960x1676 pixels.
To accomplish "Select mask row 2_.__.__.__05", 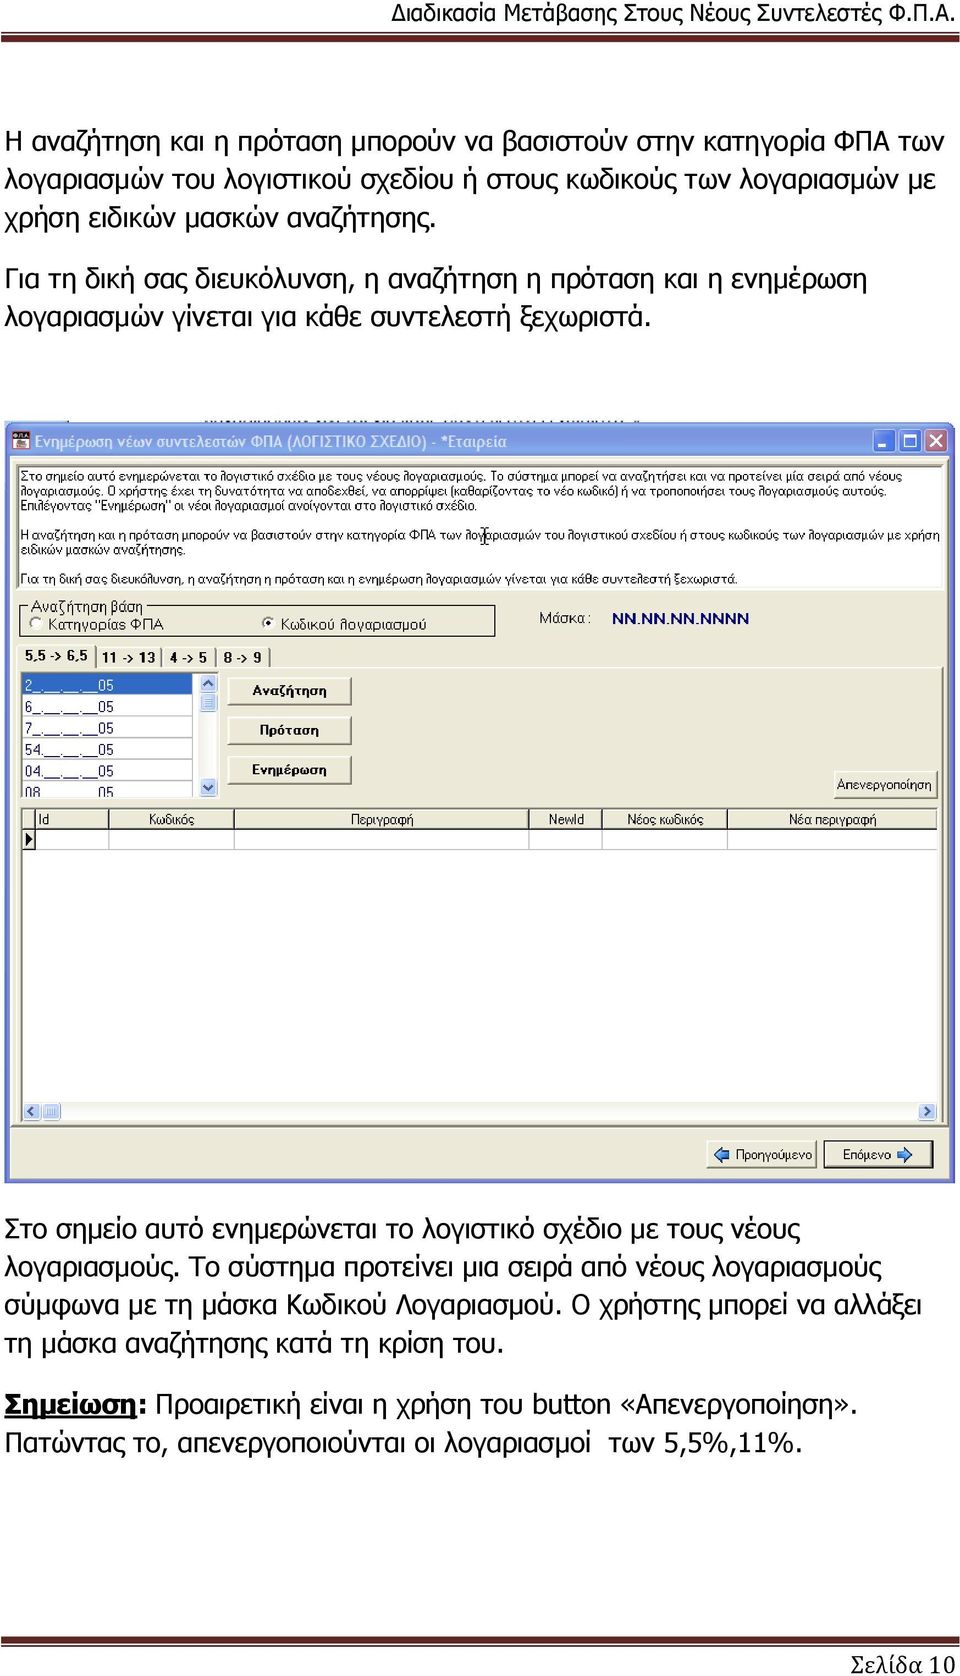I will pos(106,685).
